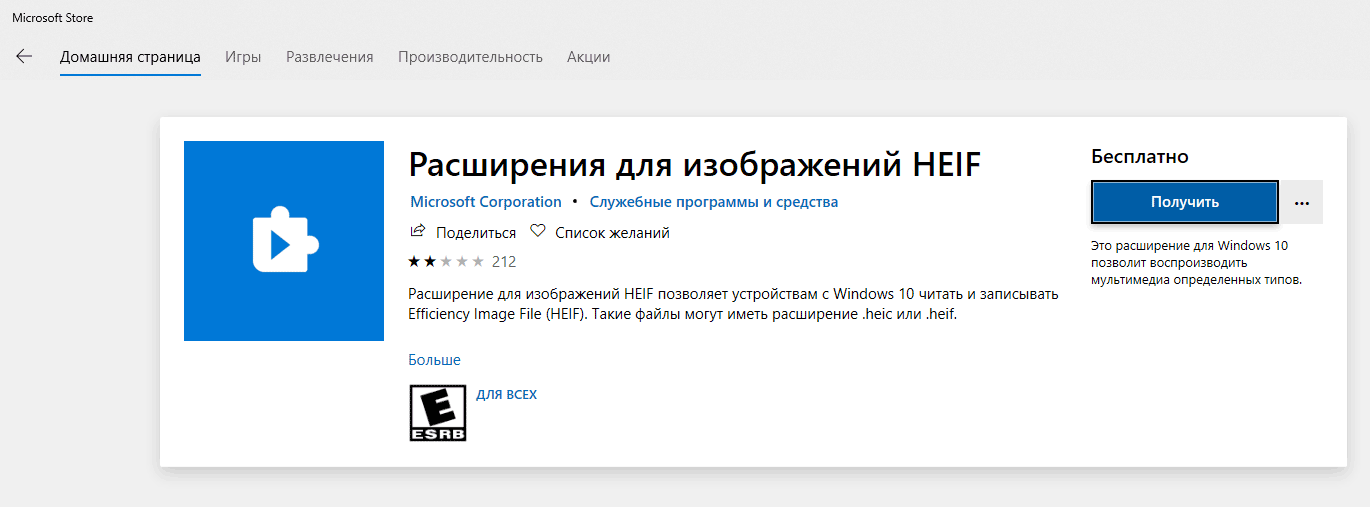This screenshot has width=1370, height=507.
Task: Click the 212 ratings count
Action: point(504,262)
